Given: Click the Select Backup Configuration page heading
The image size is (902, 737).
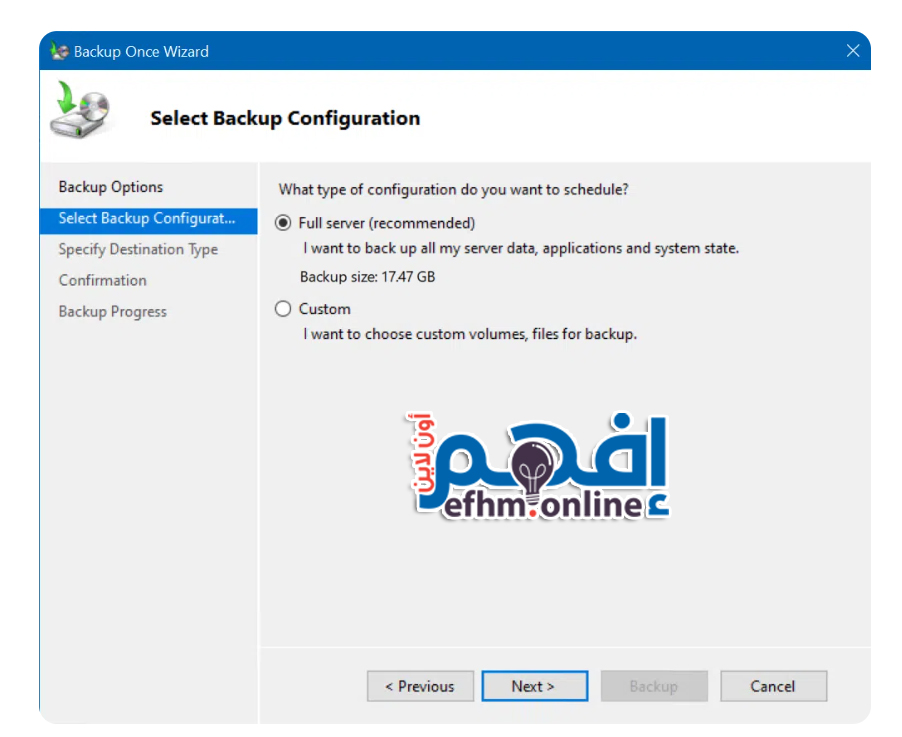Looking at the screenshot, I should (x=285, y=118).
